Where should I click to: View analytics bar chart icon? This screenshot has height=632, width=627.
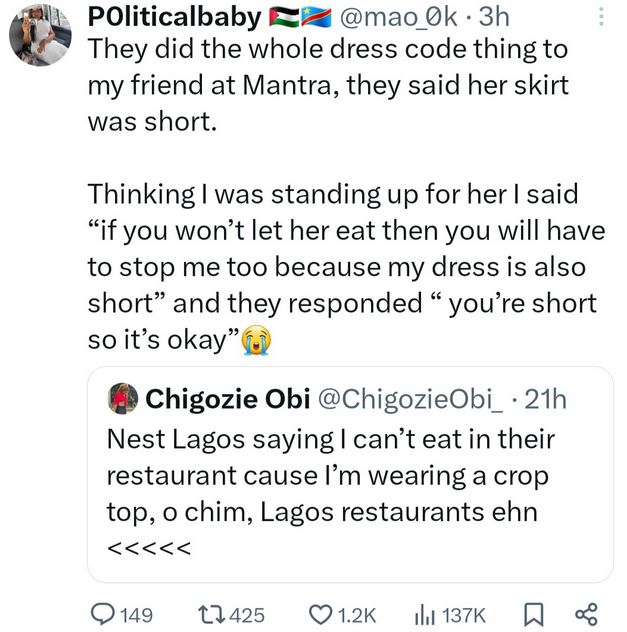(x=425, y=615)
